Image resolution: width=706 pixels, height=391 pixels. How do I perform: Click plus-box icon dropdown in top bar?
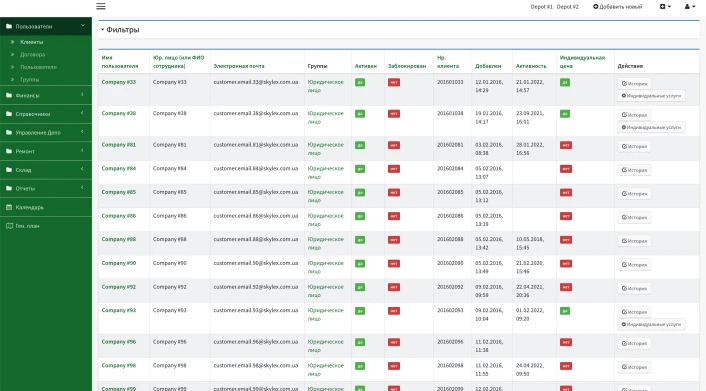pyautogui.click(x=665, y=6)
